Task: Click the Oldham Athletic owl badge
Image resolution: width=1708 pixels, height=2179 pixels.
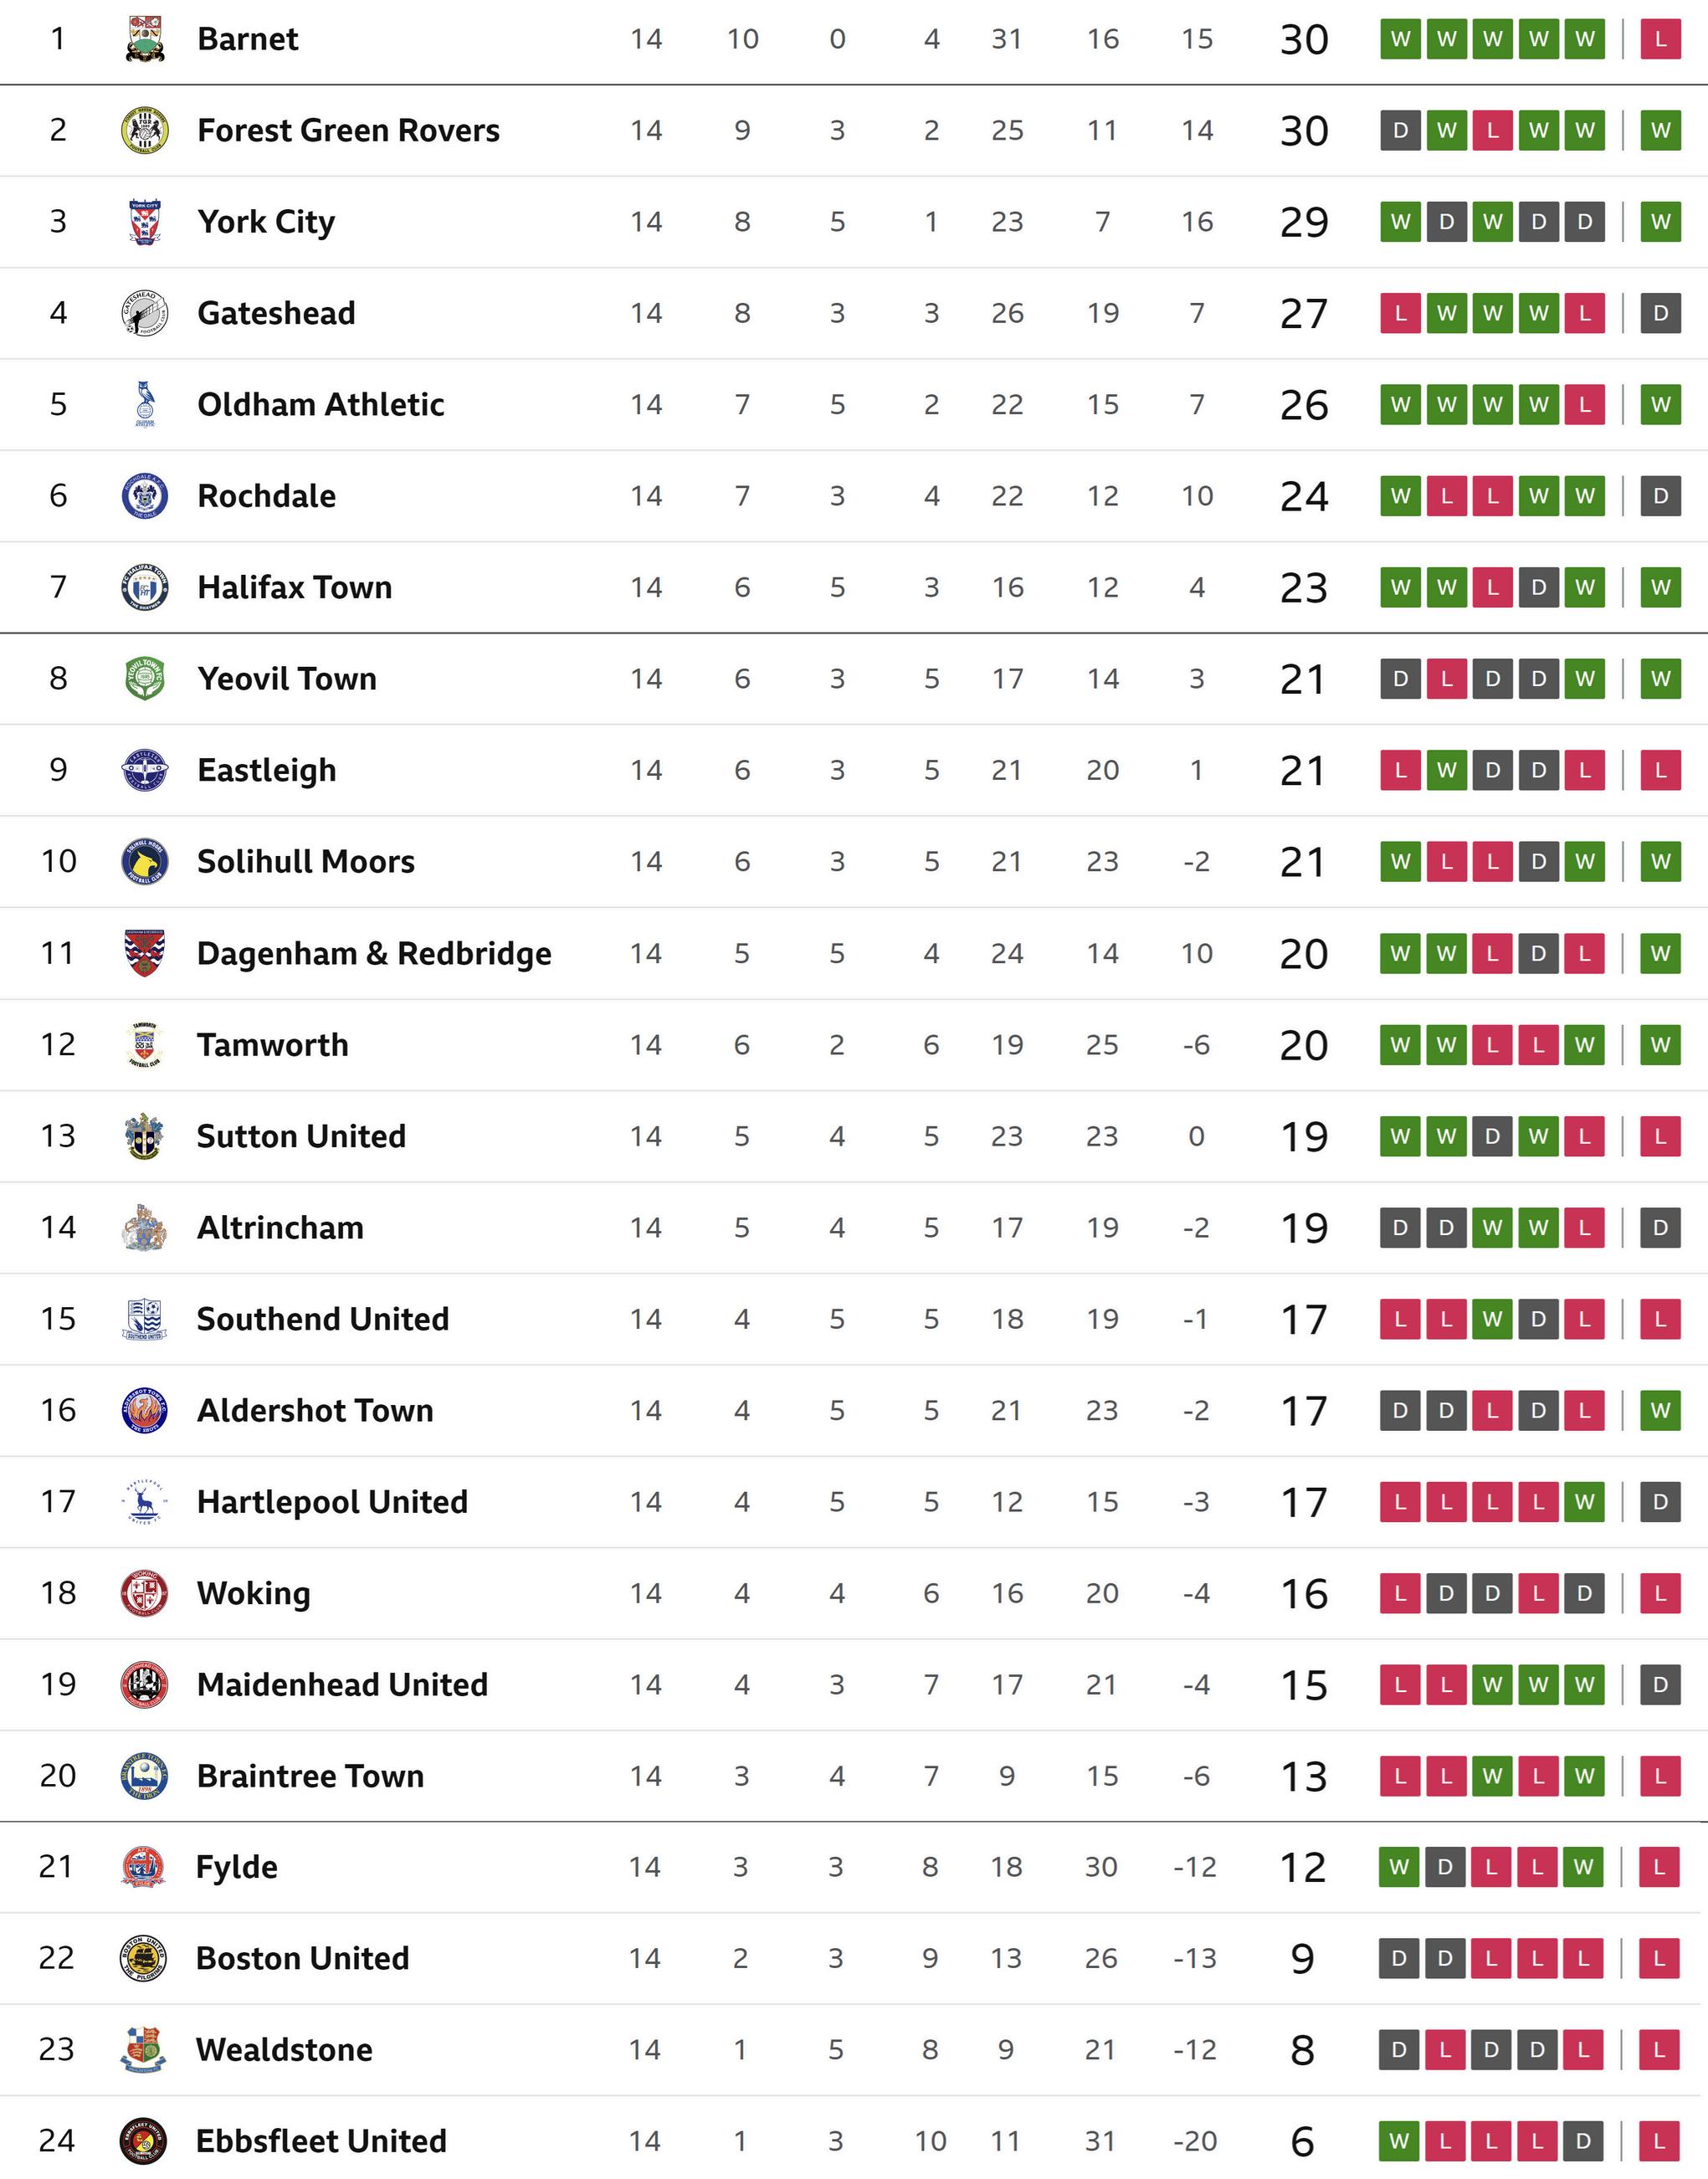Action: click(145, 404)
